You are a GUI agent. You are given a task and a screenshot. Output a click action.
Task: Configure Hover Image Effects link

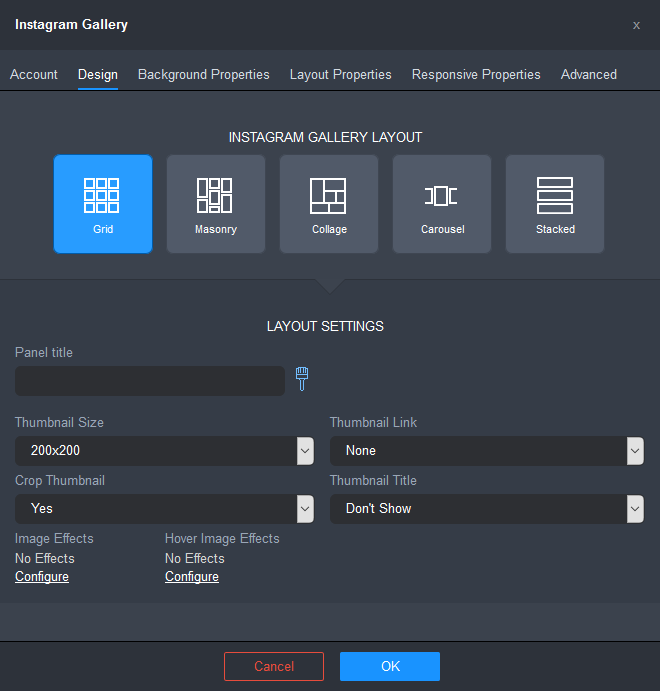(x=192, y=577)
